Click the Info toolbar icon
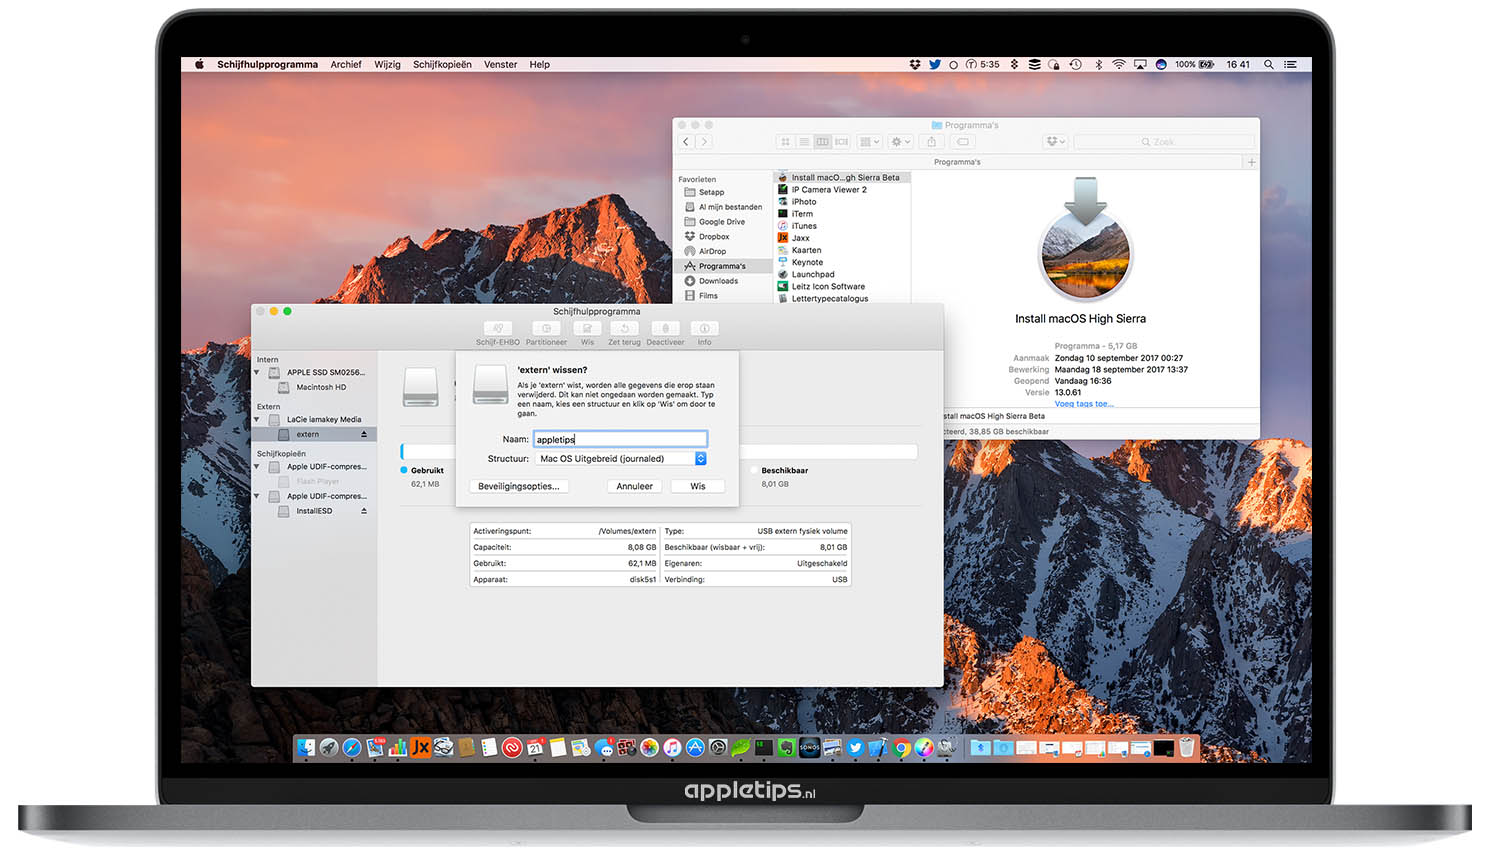Viewport: 1500px width, 855px height. point(704,328)
